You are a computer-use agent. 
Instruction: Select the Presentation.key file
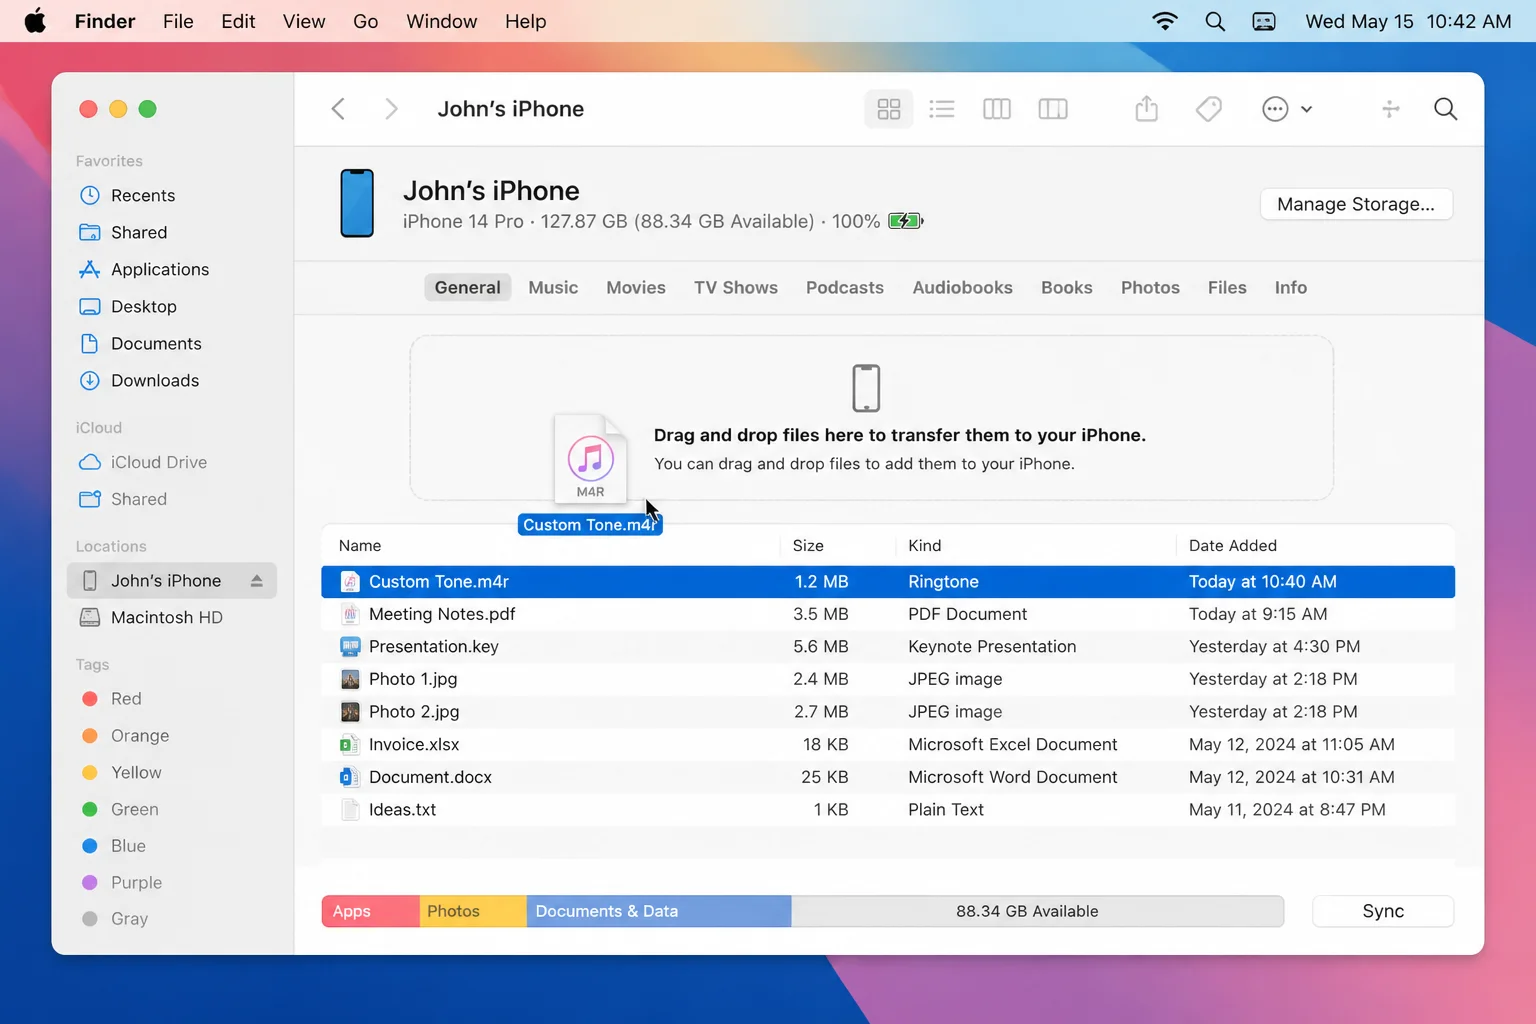pyautogui.click(x=888, y=647)
